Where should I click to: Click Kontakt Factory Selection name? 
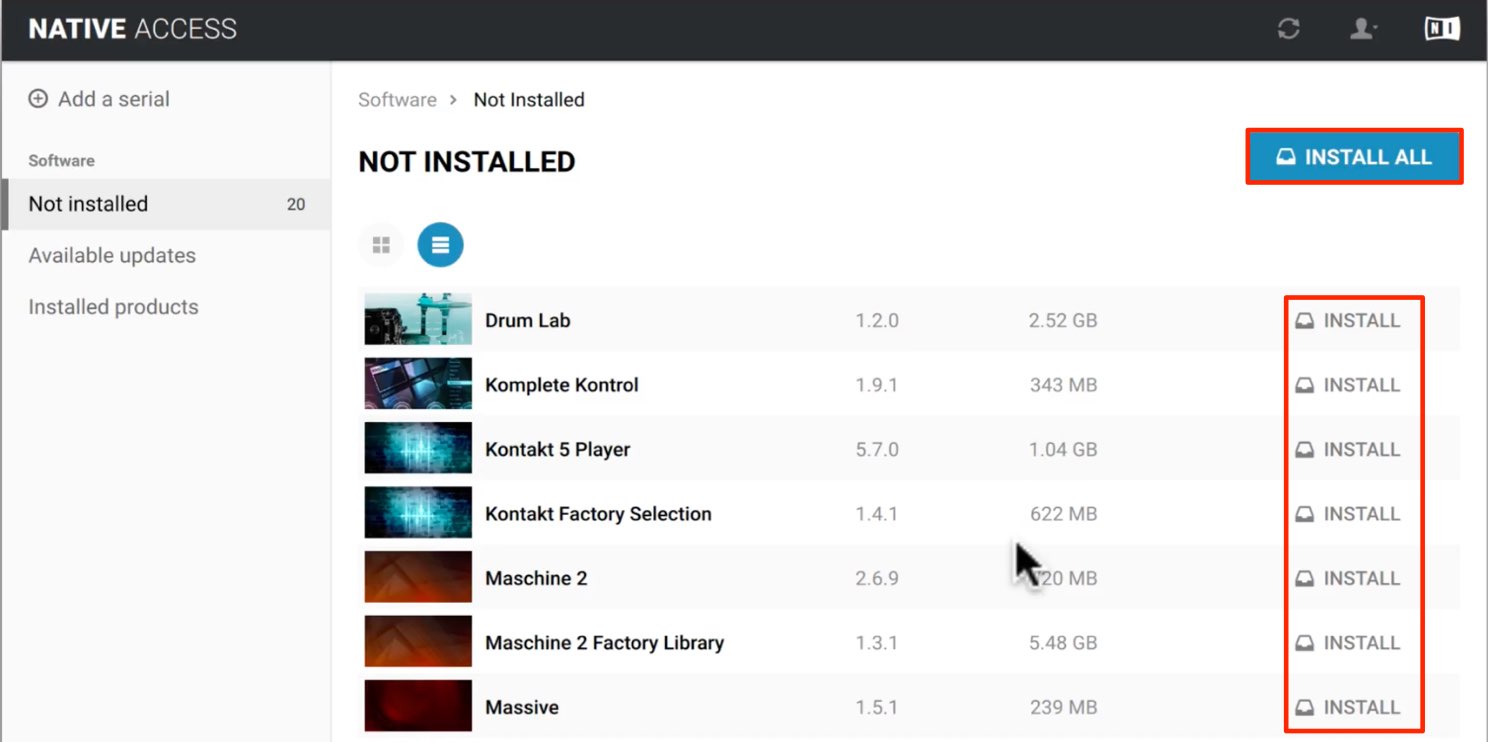coord(598,514)
